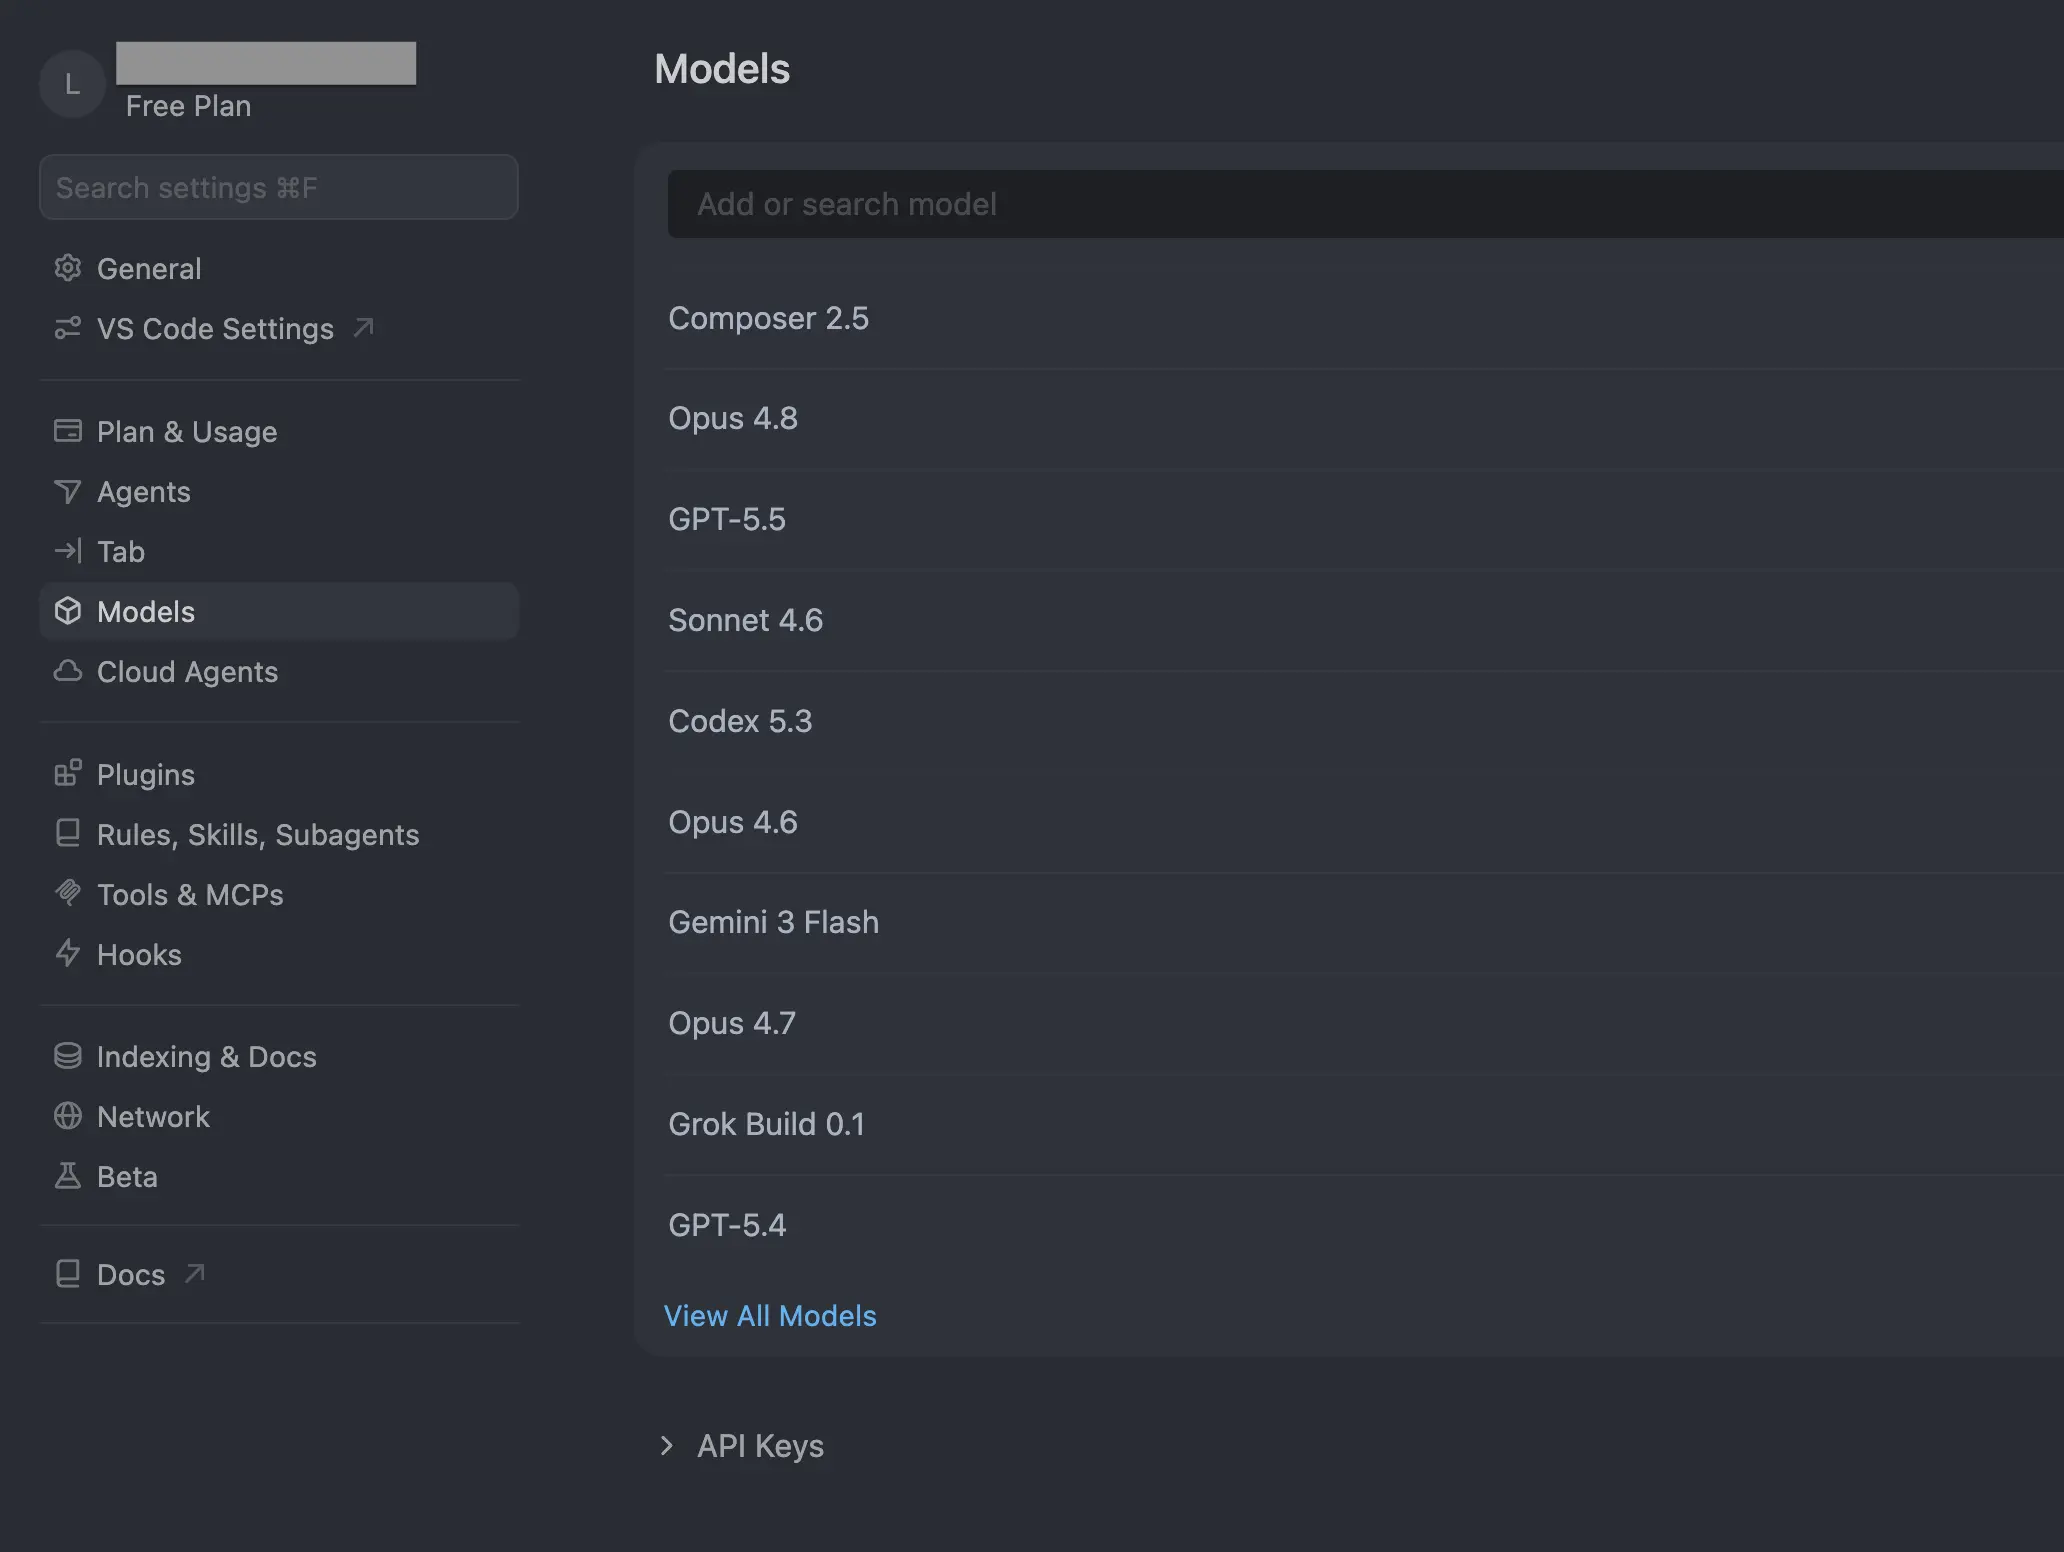Click the Plan & Usage card icon

tap(67, 431)
